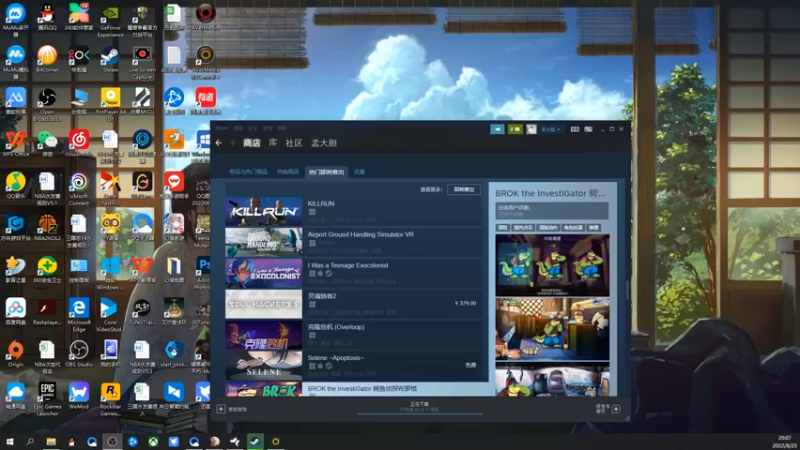The height and width of the screenshot is (450, 800).
Task: Click first BROK preview screenshot
Action: point(552,265)
